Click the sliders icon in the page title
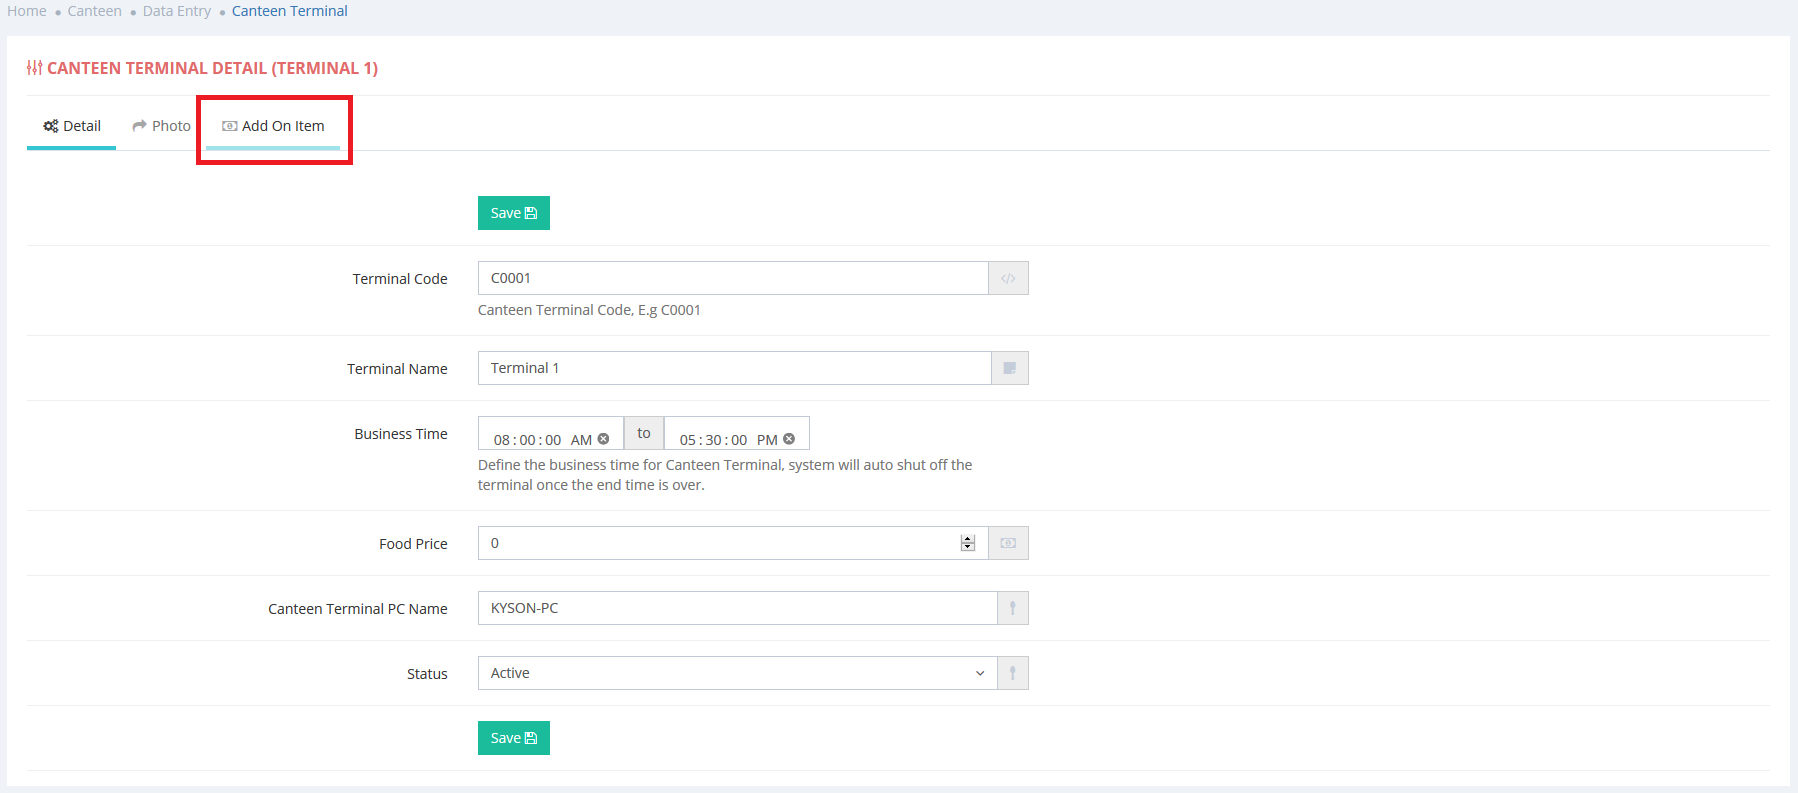 (34, 68)
